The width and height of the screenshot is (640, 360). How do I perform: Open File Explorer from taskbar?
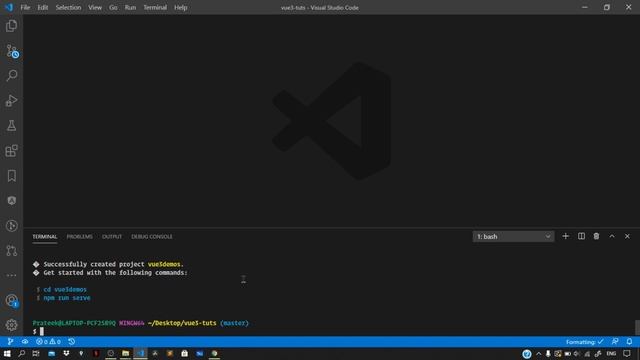point(125,353)
